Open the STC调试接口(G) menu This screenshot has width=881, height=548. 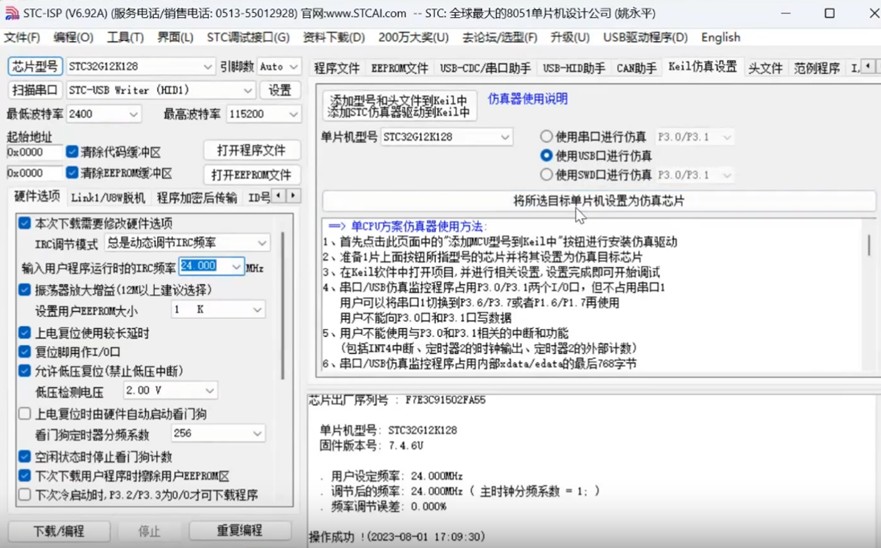click(x=248, y=38)
